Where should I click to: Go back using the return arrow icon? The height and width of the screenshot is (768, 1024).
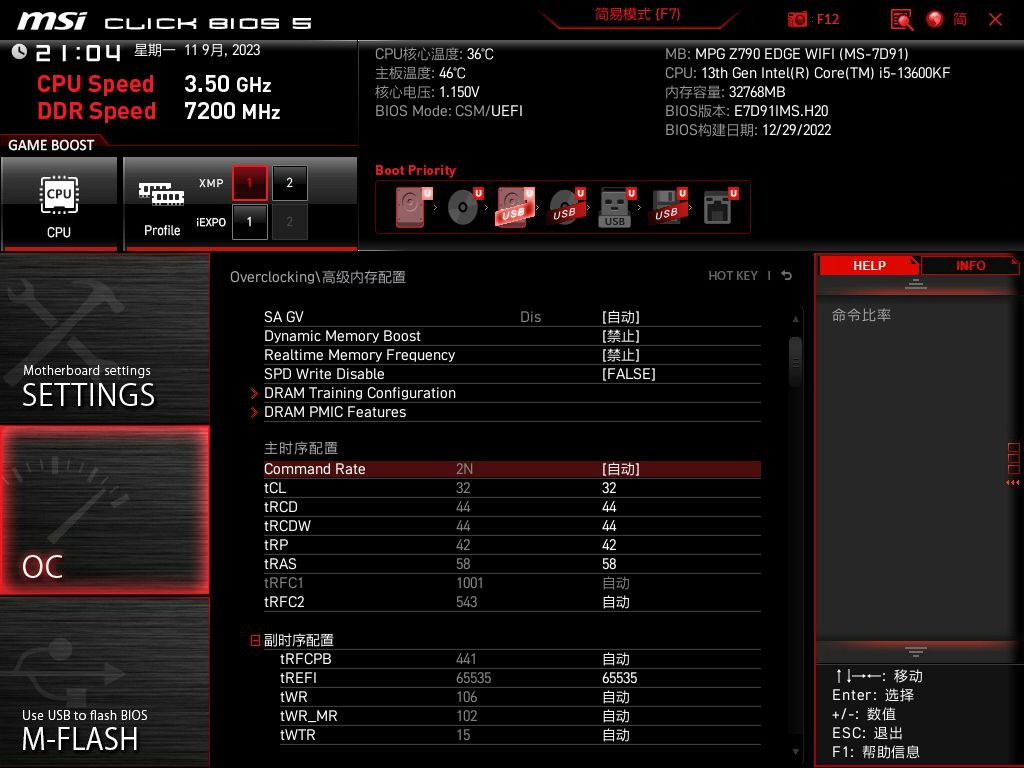click(x=787, y=276)
